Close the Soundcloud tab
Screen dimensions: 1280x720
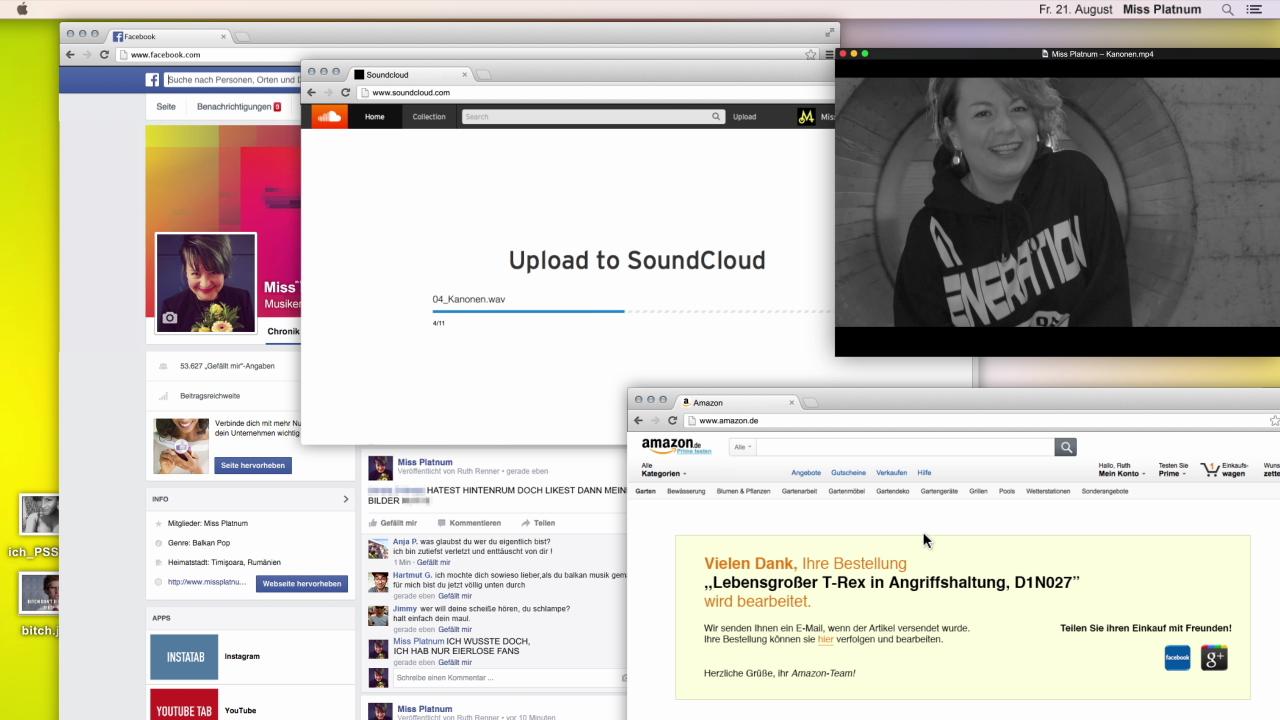(465, 74)
